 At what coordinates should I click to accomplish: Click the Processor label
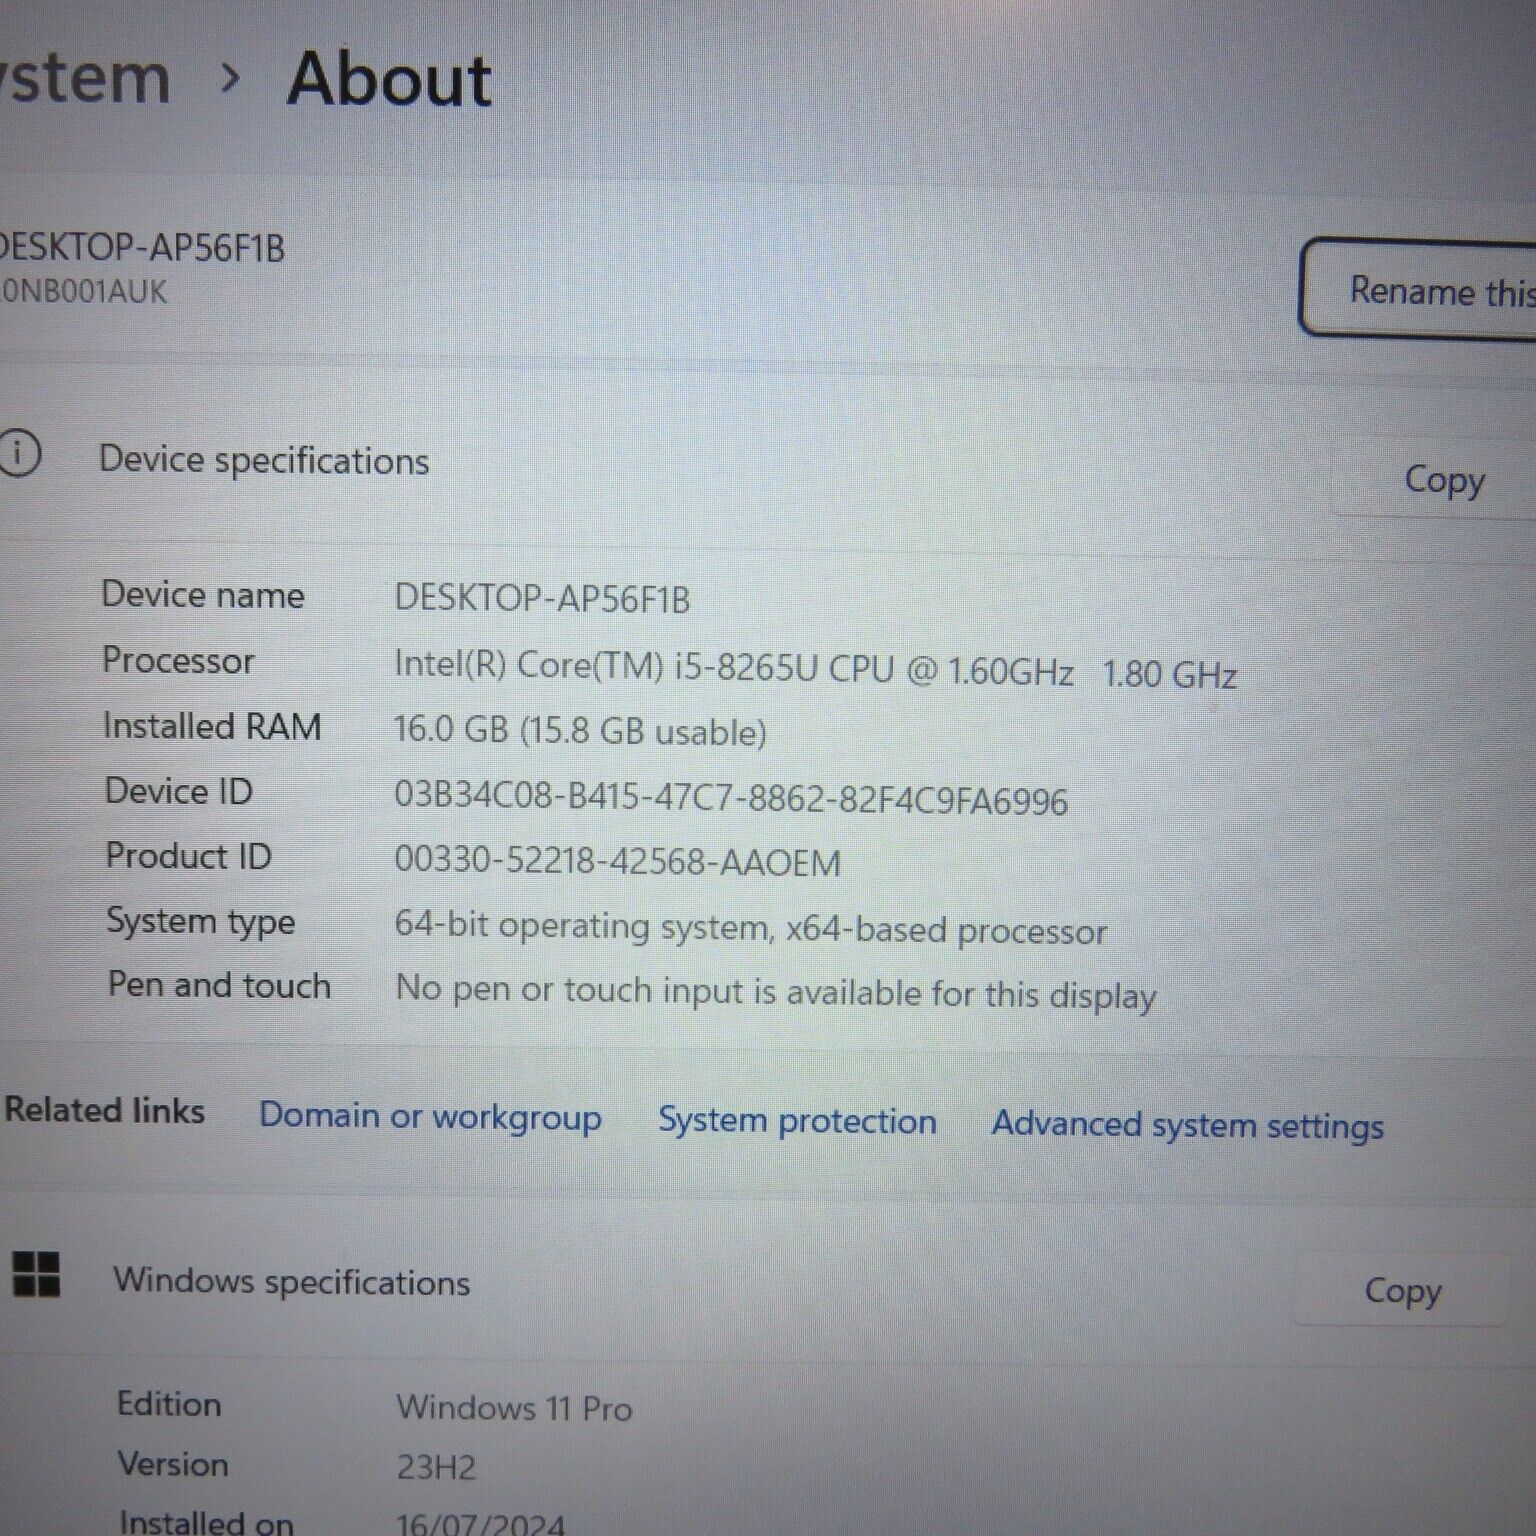click(178, 661)
